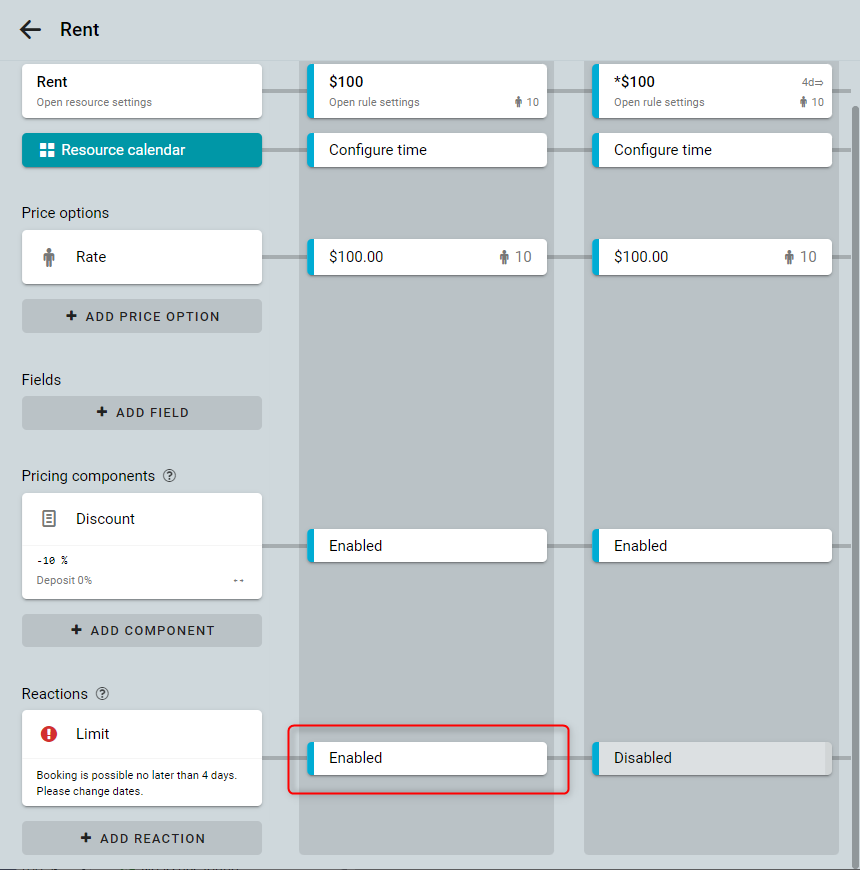860x870 pixels.
Task: Toggle second column Discount Enabled cell
Action: 712,546
